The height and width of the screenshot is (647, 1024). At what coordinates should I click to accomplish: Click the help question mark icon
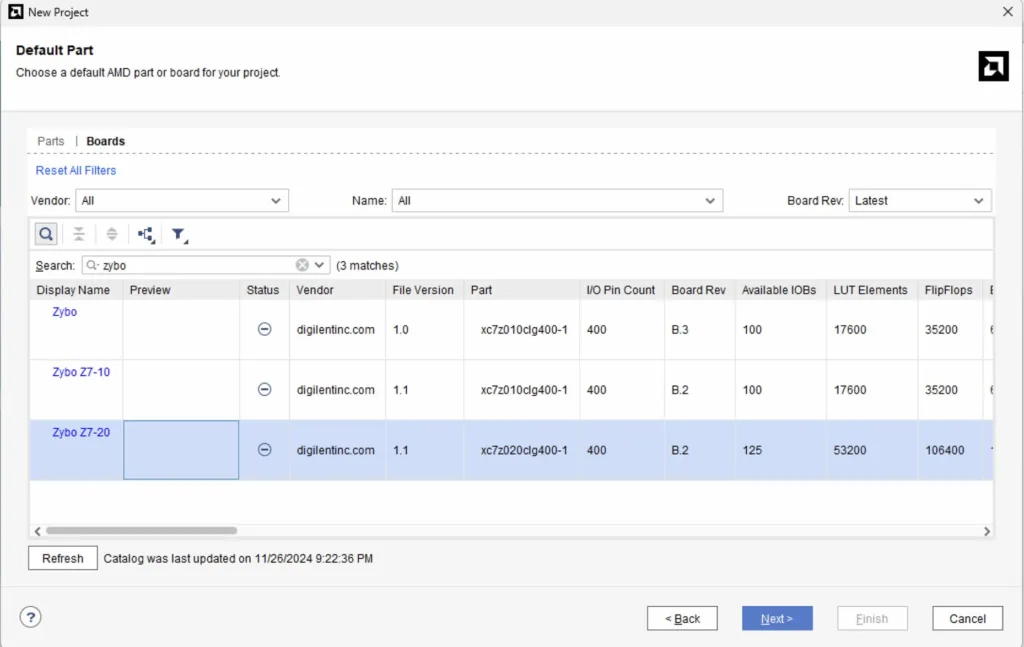(30, 618)
